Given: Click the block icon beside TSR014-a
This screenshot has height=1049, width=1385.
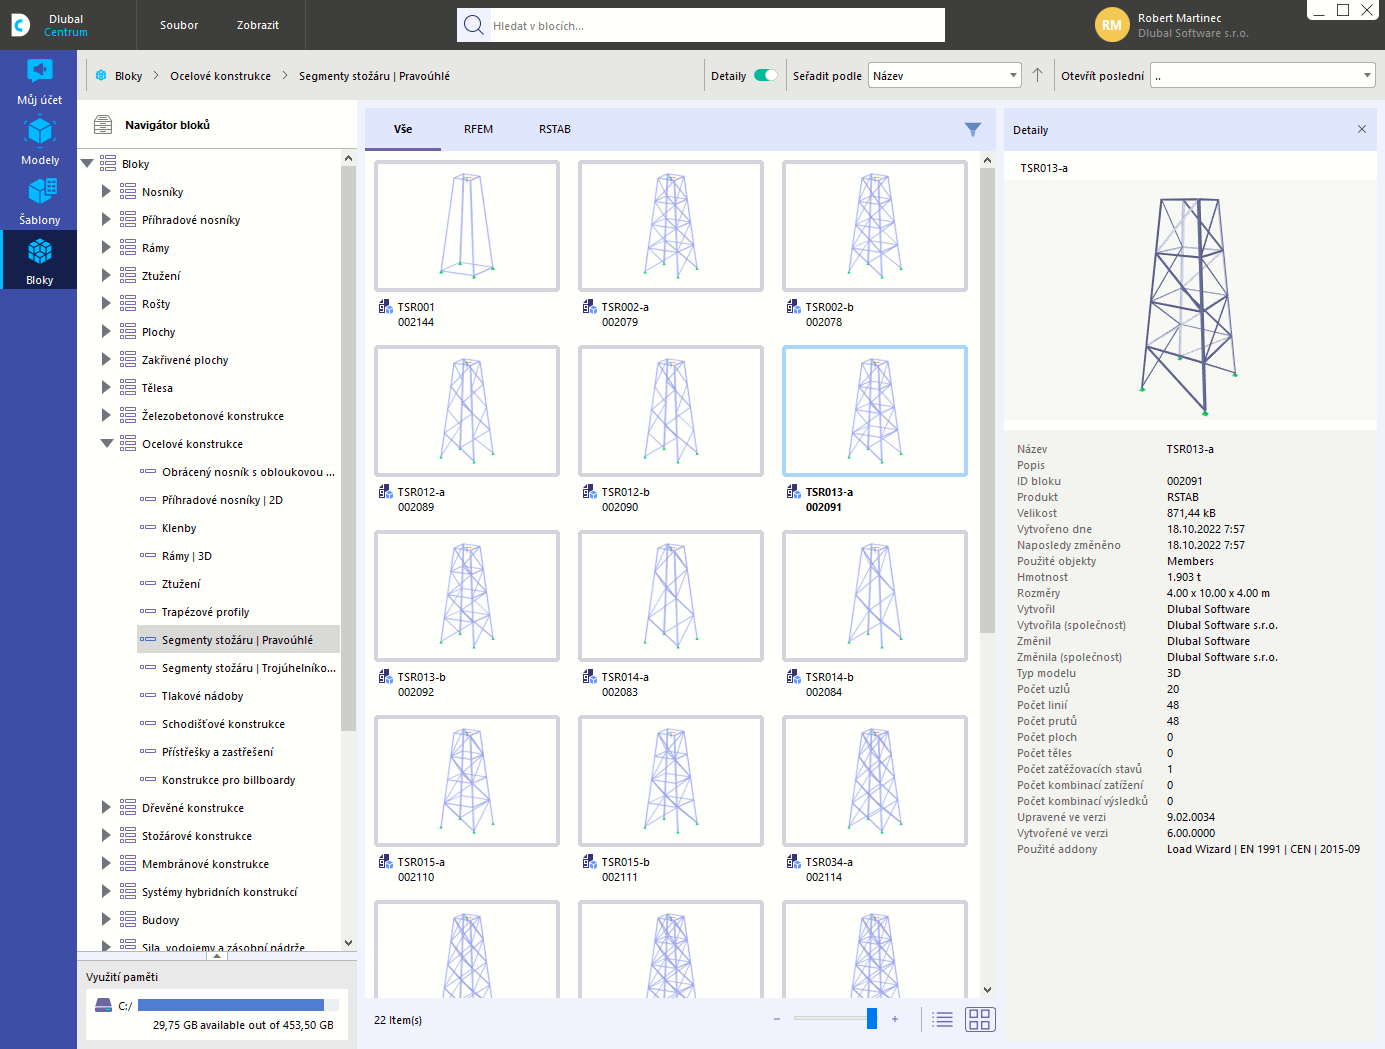Looking at the screenshot, I should click(589, 677).
